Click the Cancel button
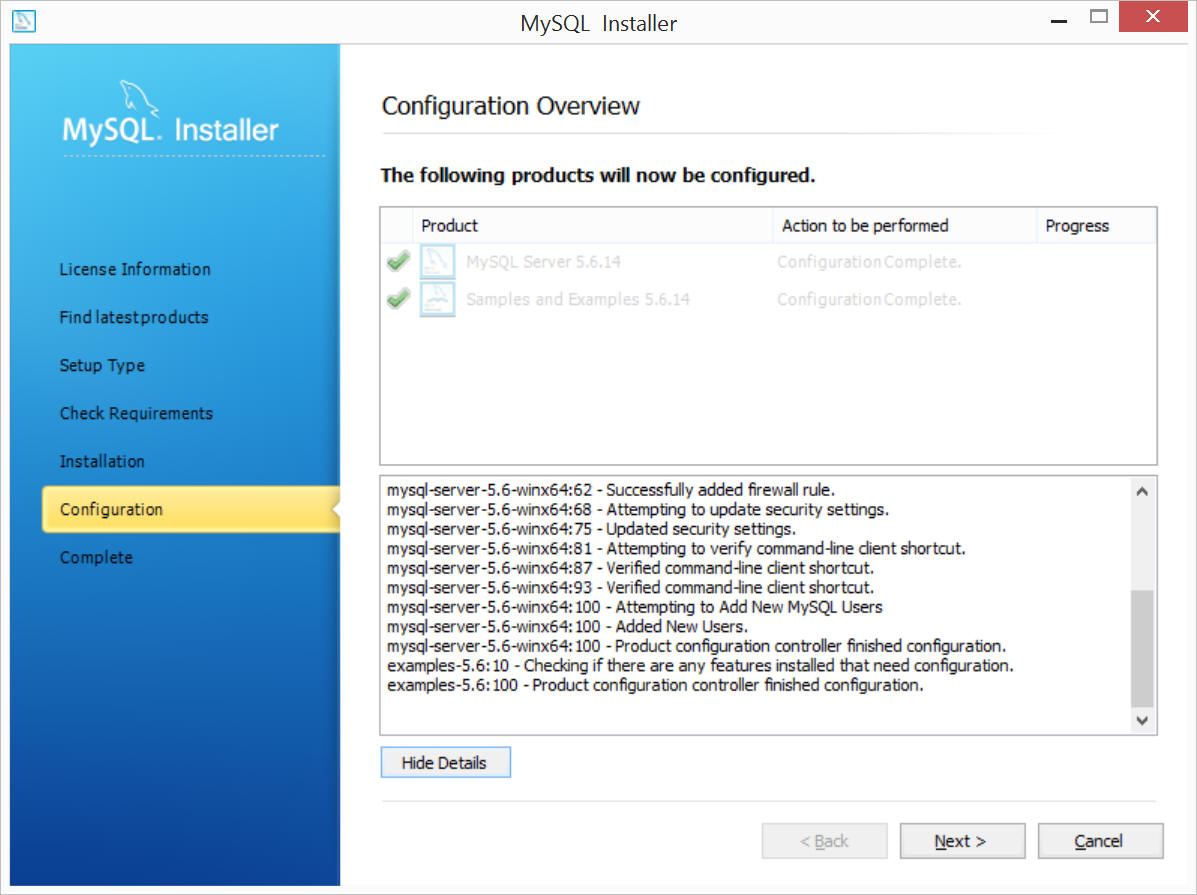Image resolution: width=1197 pixels, height=895 pixels. [1100, 841]
